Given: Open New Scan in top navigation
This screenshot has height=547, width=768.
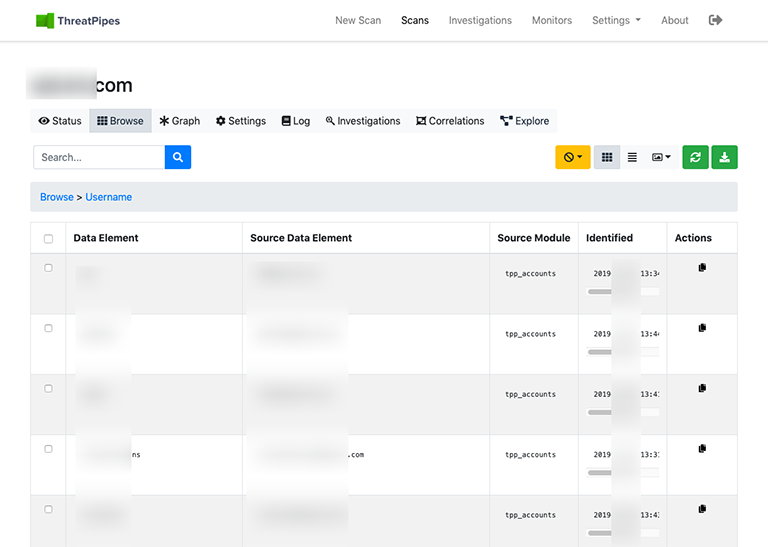Looking at the screenshot, I should 358,20.
